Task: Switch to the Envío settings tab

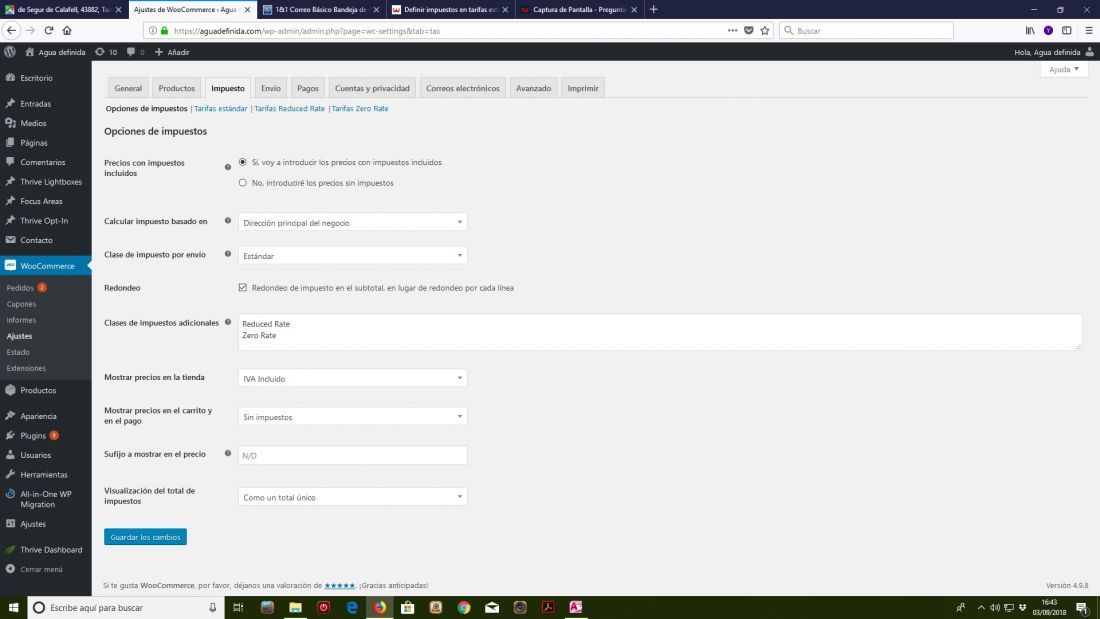Action: 271,88
